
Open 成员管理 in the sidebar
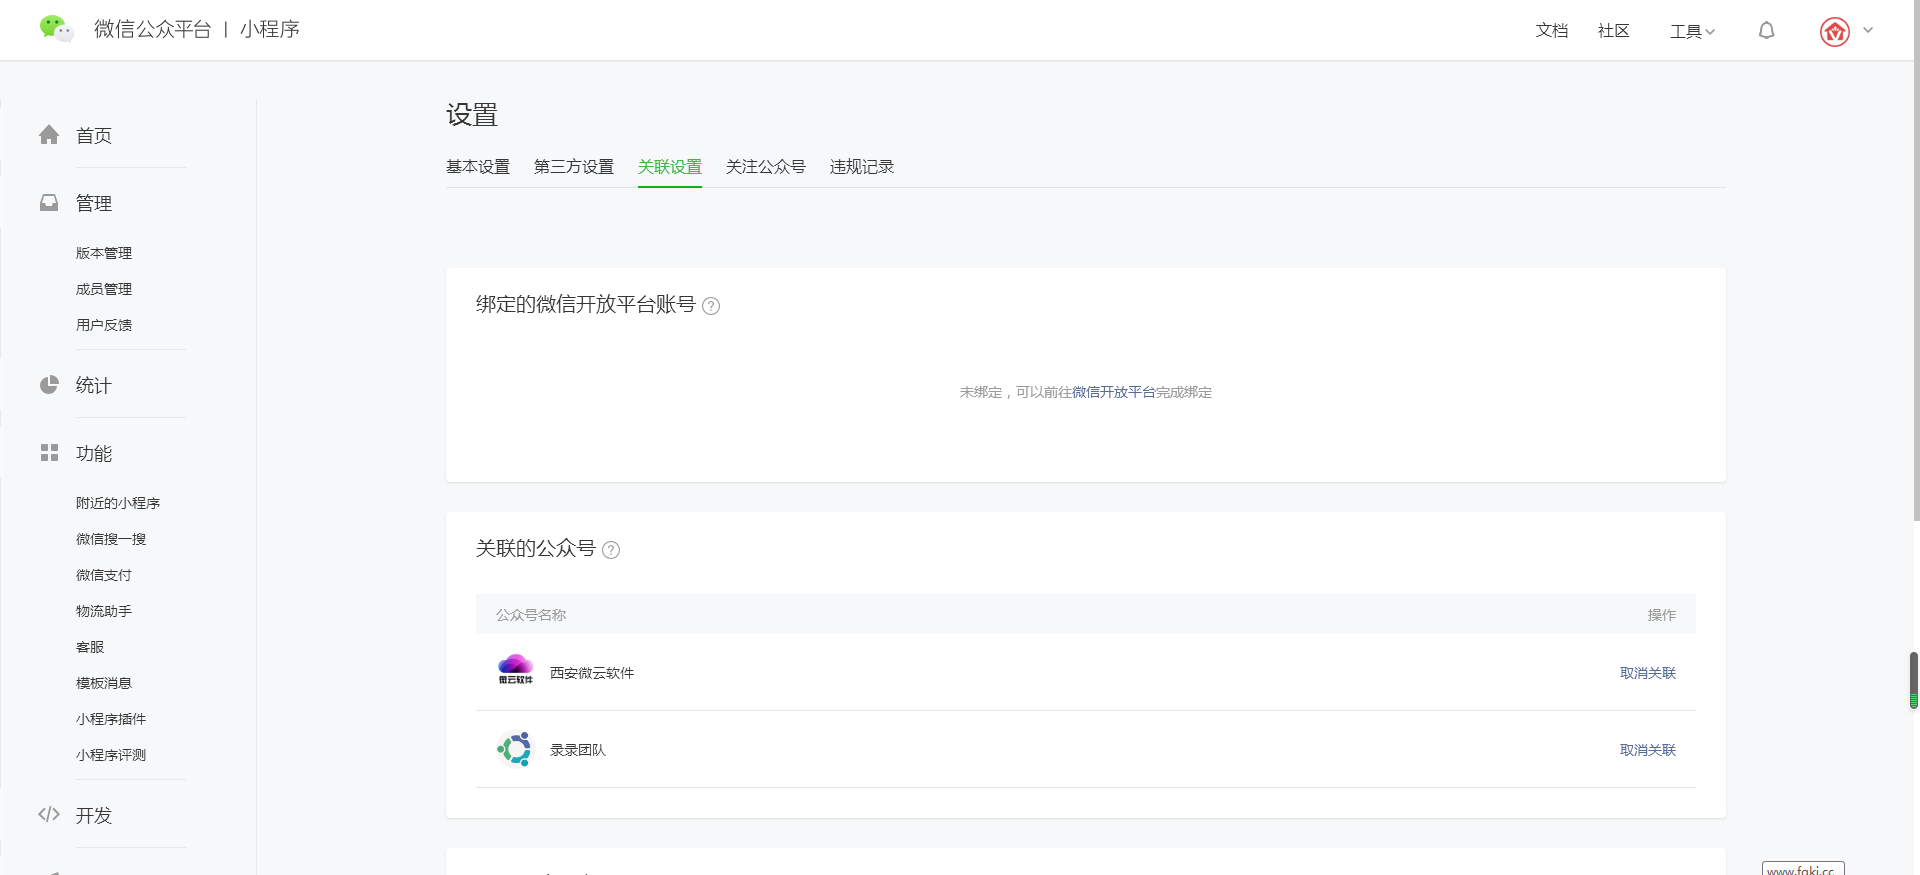pos(104,289)
